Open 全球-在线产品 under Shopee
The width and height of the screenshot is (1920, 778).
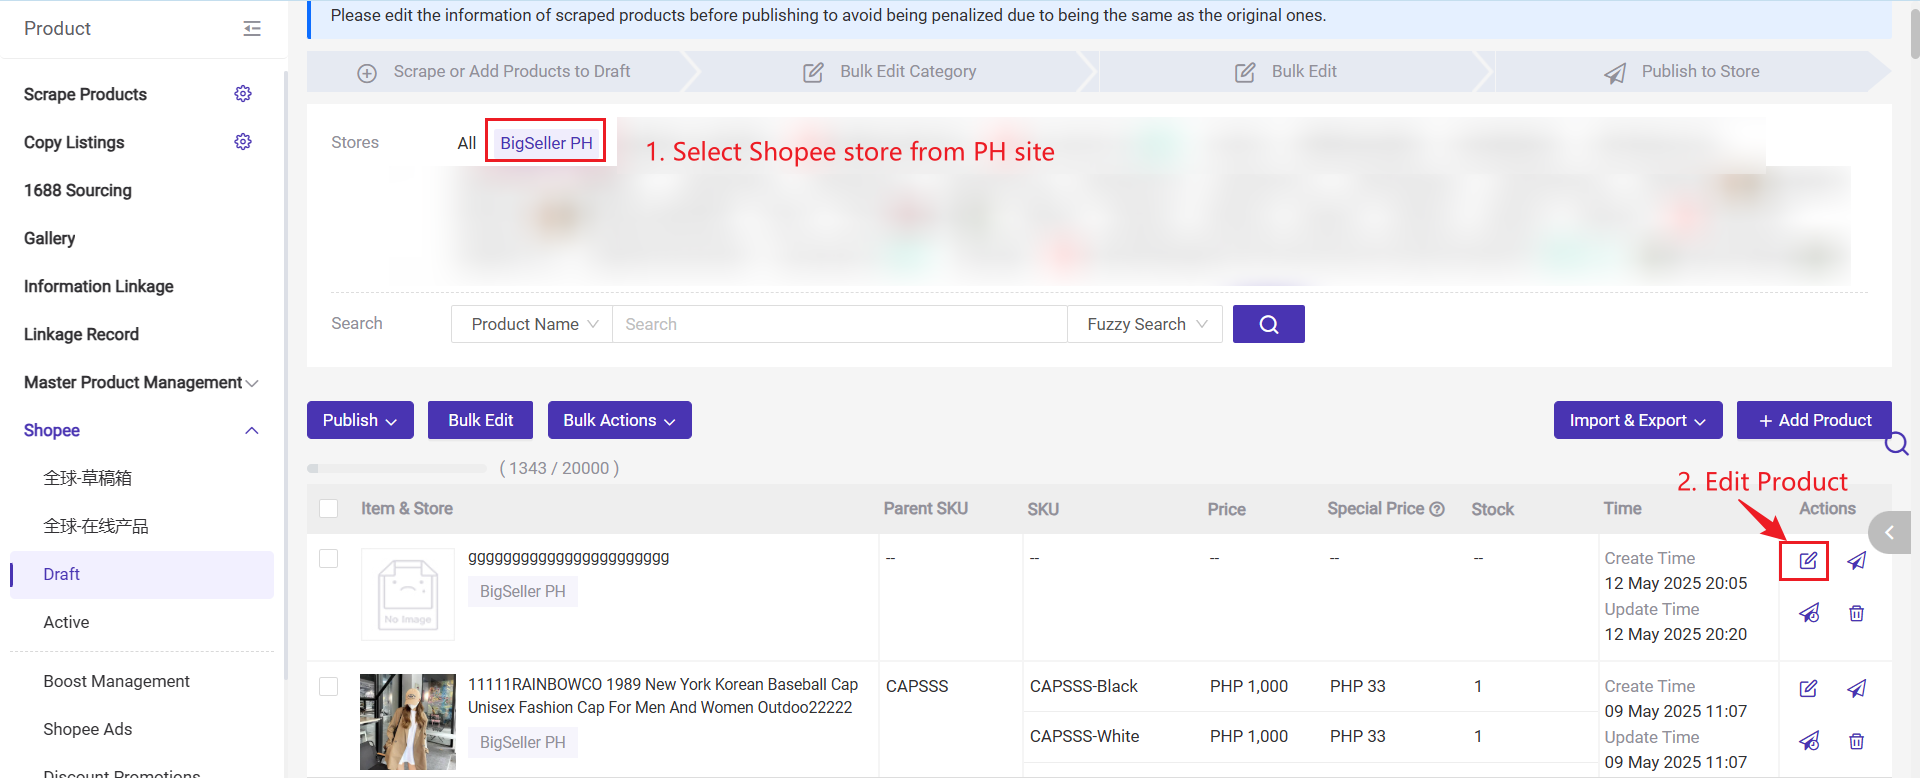coord(96,526)
